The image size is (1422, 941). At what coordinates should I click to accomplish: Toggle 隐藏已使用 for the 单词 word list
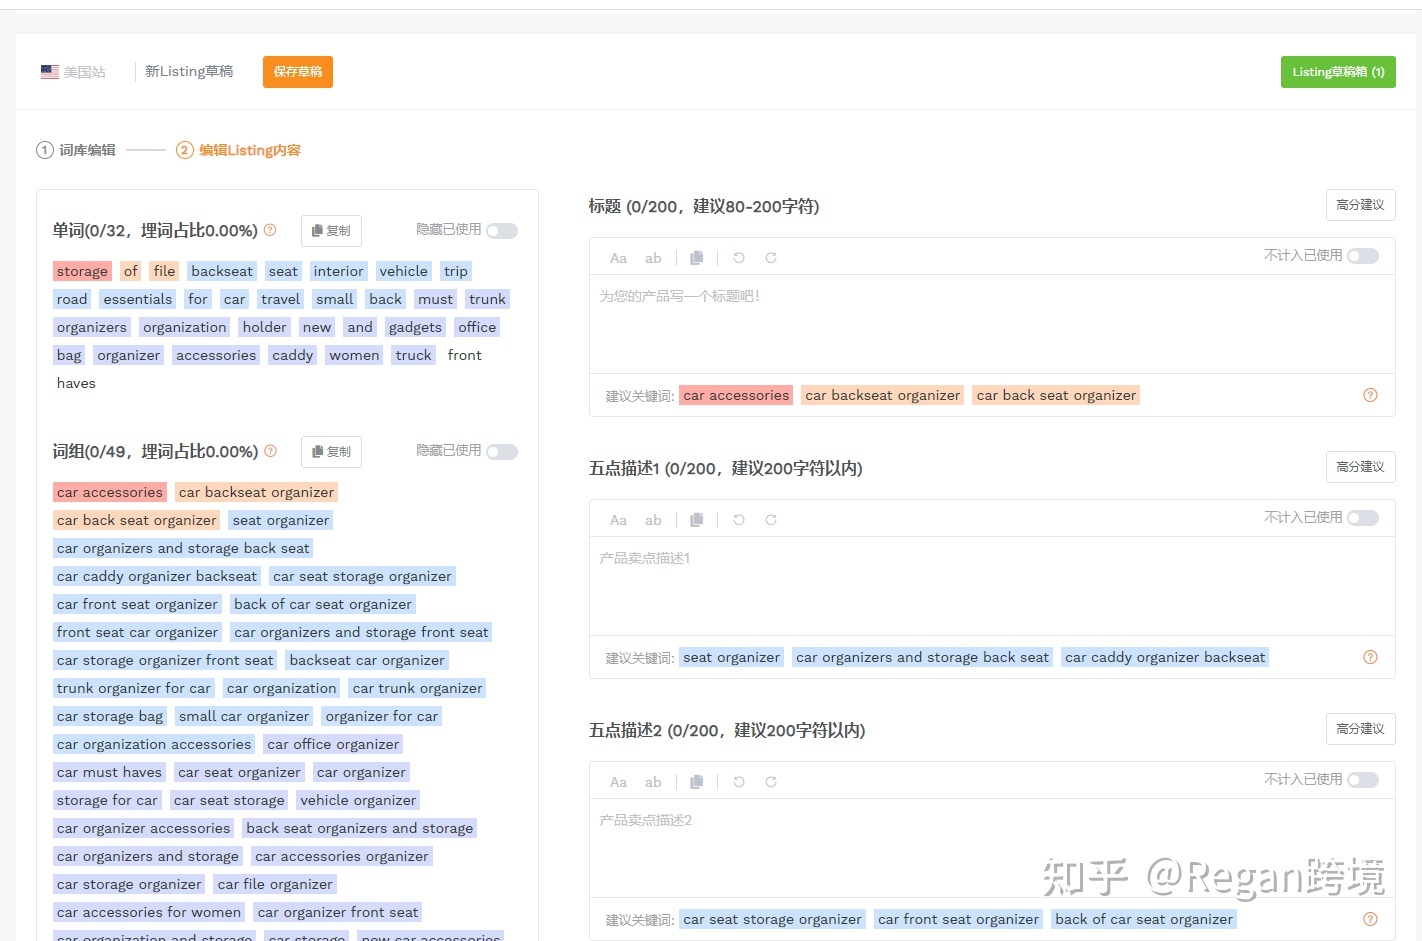click(x=502, y=229)
